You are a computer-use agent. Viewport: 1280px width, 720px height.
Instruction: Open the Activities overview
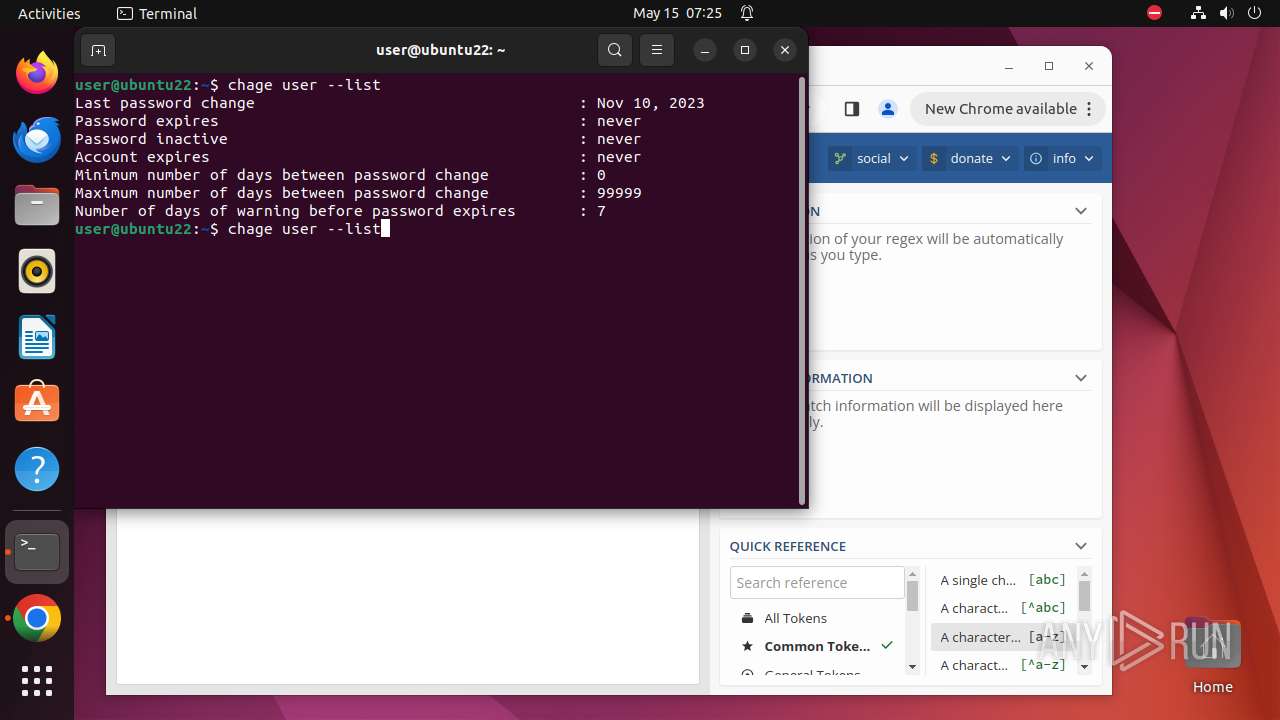click(x=49, y=13)
